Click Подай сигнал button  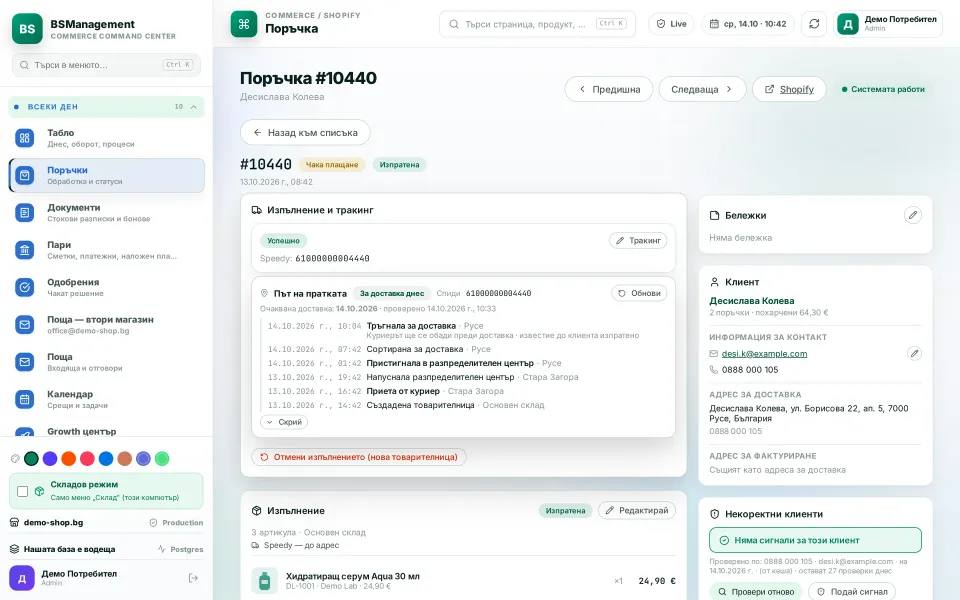pyautogui.click(x=852, y=591)
